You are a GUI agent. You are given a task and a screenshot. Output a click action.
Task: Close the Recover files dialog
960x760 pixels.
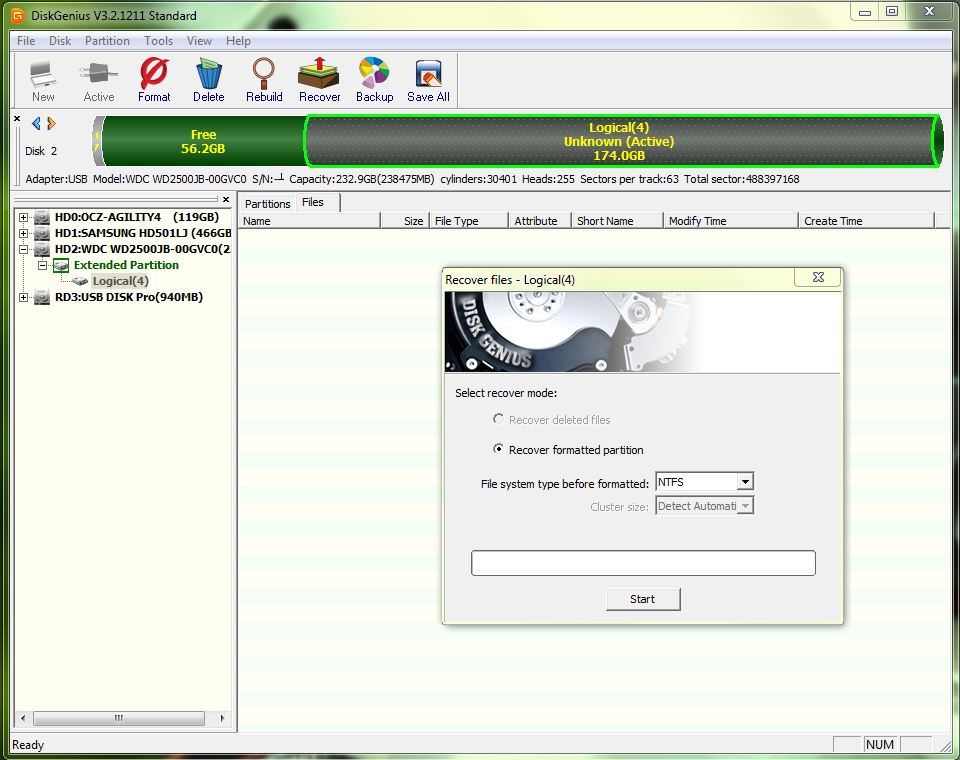818,277
